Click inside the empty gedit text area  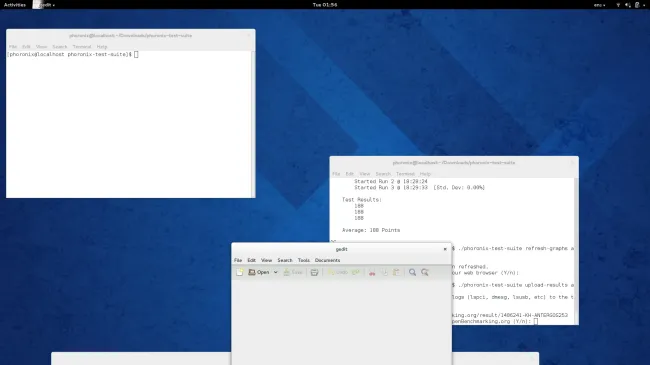[342, 322]
